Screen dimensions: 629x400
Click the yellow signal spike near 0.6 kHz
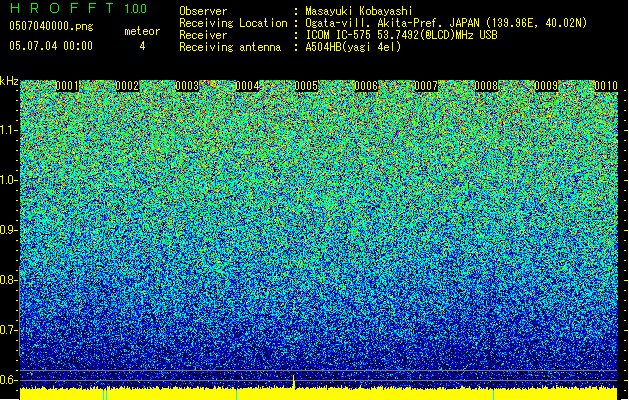[294, 382]
